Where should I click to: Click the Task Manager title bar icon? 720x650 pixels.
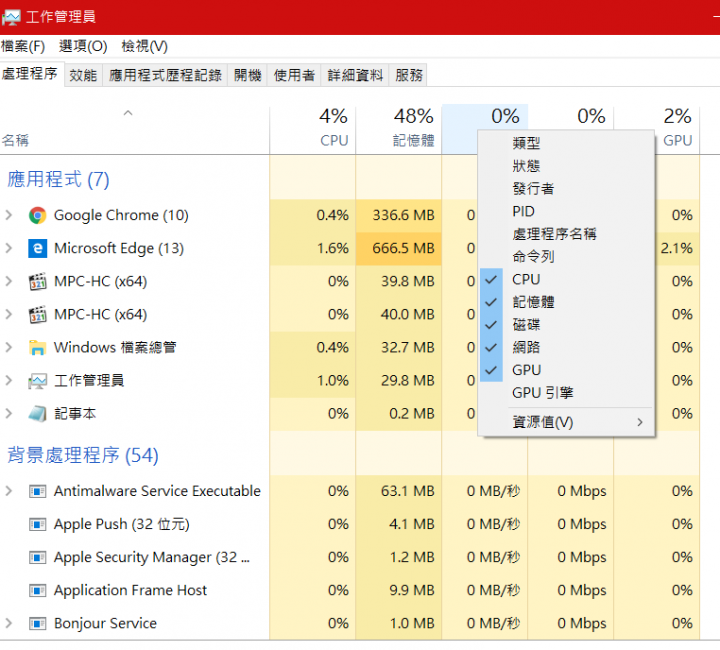click(11, 17)
